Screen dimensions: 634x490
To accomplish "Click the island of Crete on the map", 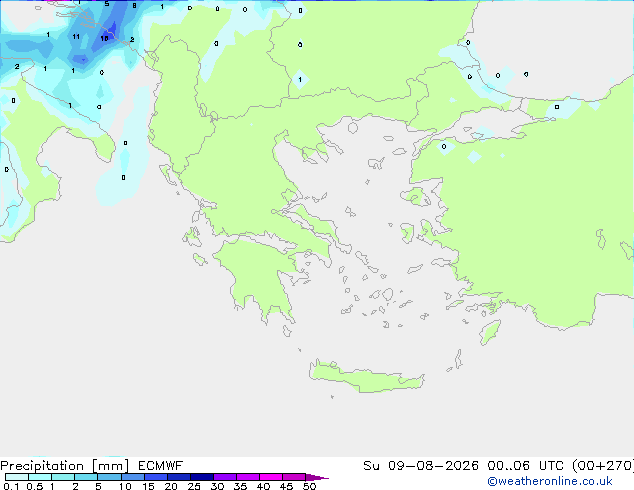I will (366, 377).
